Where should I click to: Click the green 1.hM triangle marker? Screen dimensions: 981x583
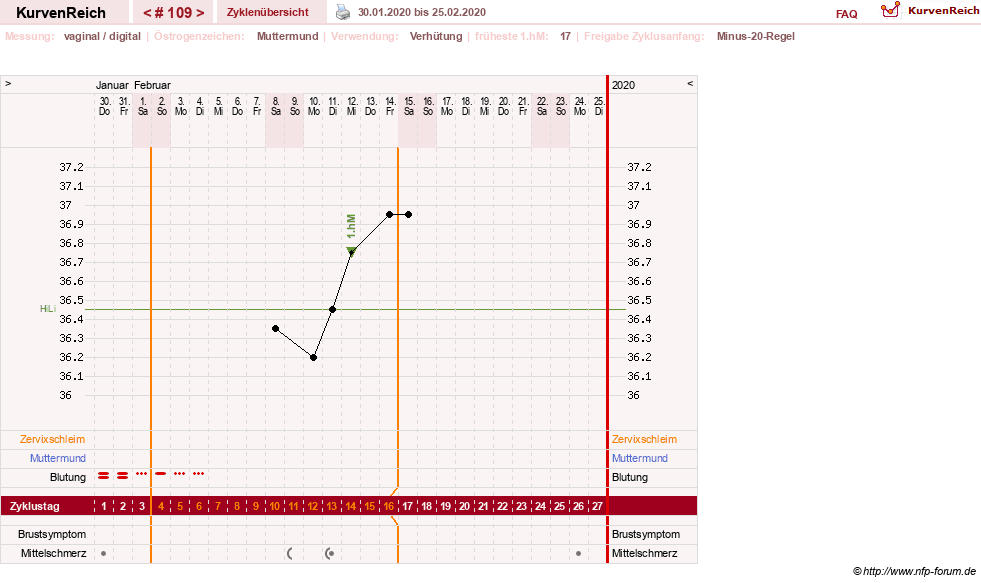coord(352,251)
